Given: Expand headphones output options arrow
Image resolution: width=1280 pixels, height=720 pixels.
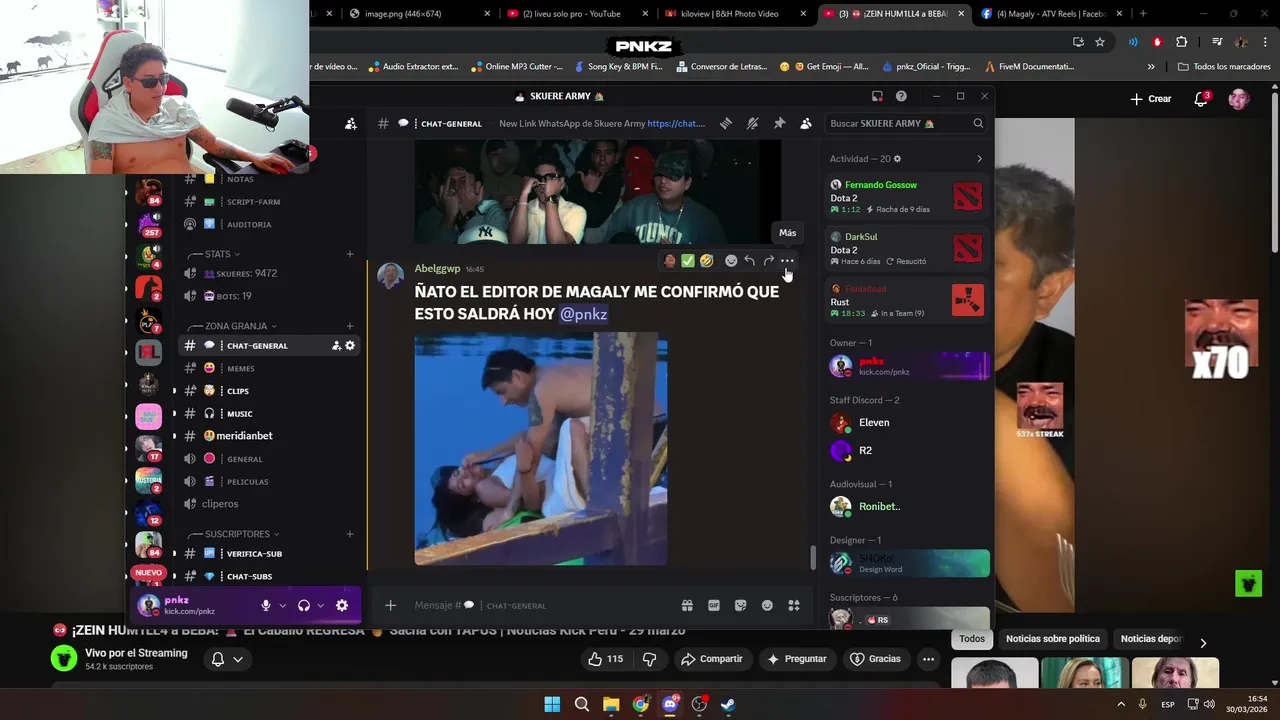Looking at the screenshot, I should pos(321,605).
